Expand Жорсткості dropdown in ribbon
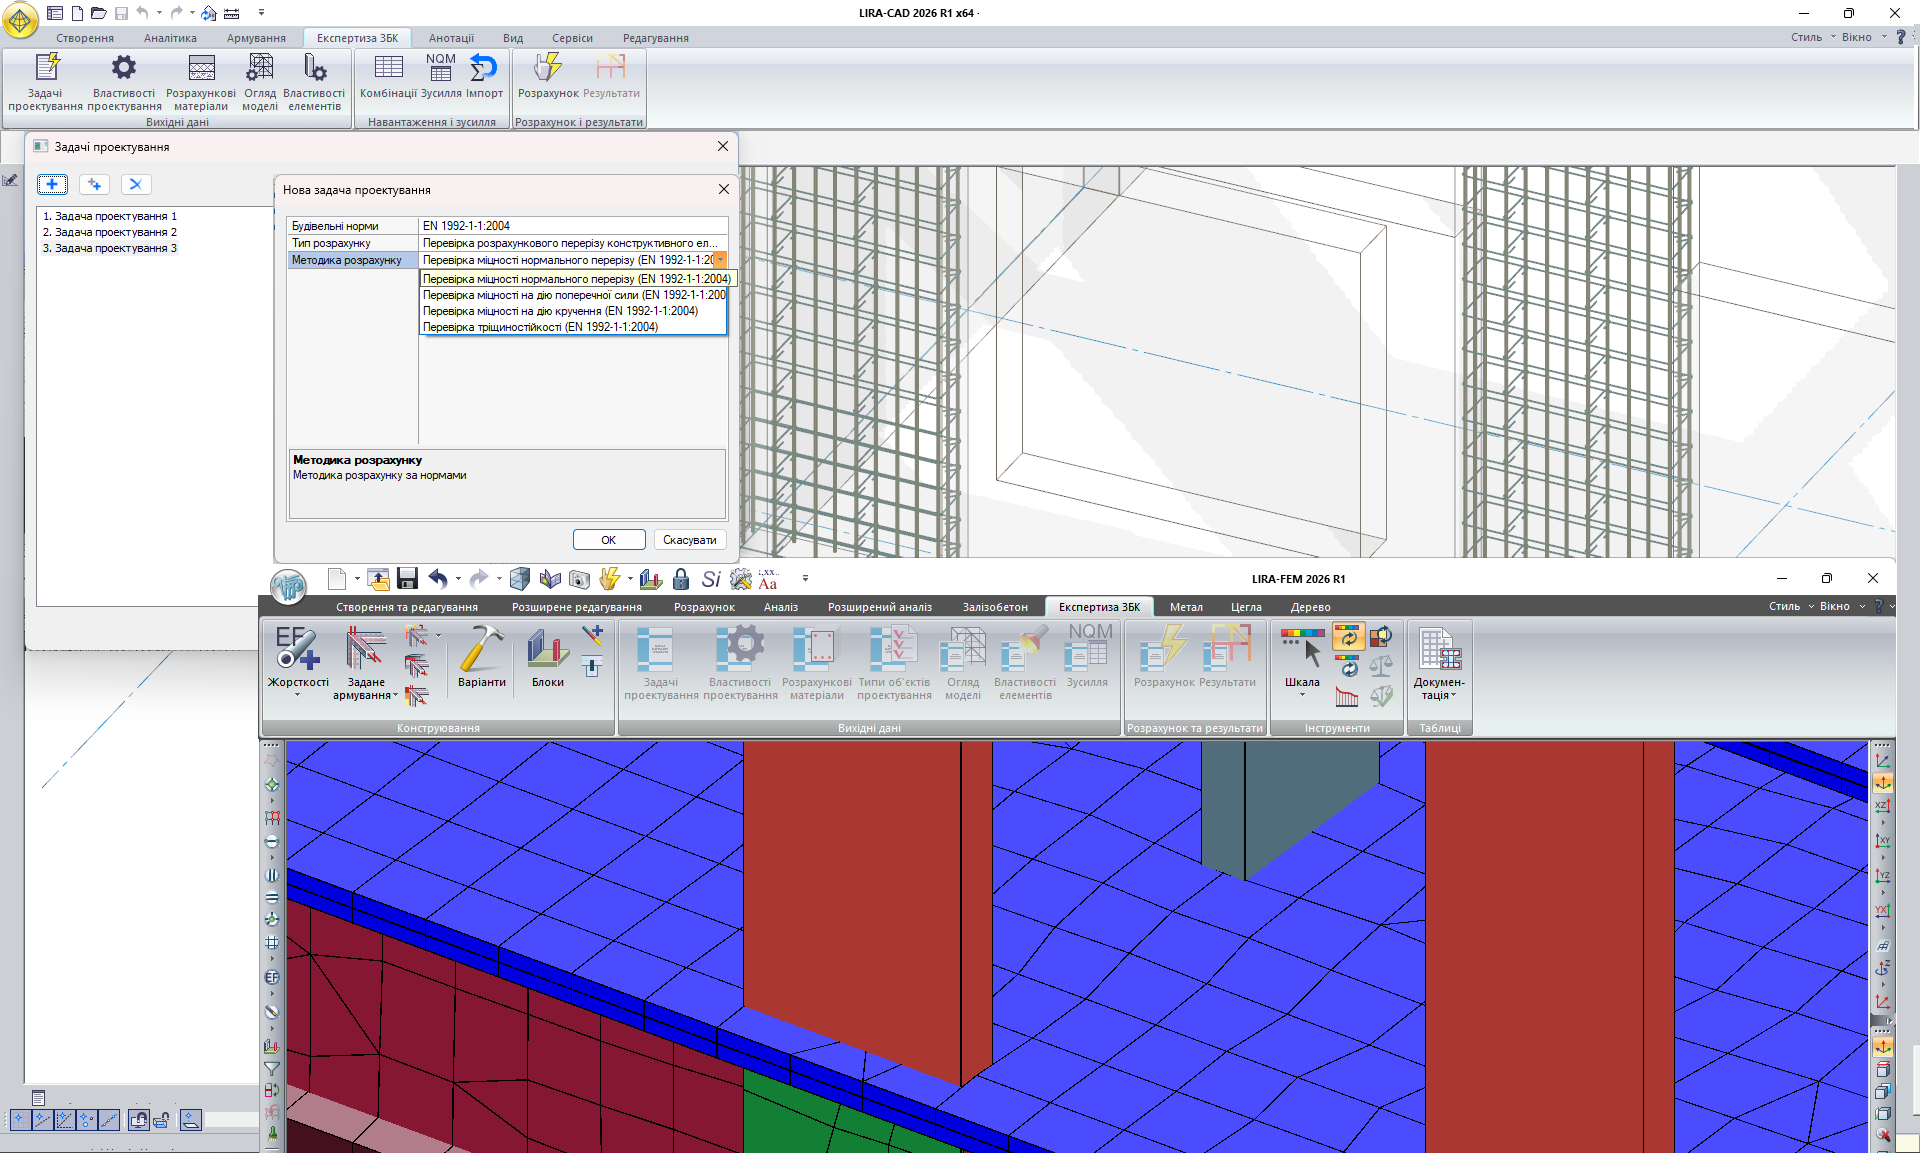This screenshot has width=1920, height=1153. [x=297, y=695]
